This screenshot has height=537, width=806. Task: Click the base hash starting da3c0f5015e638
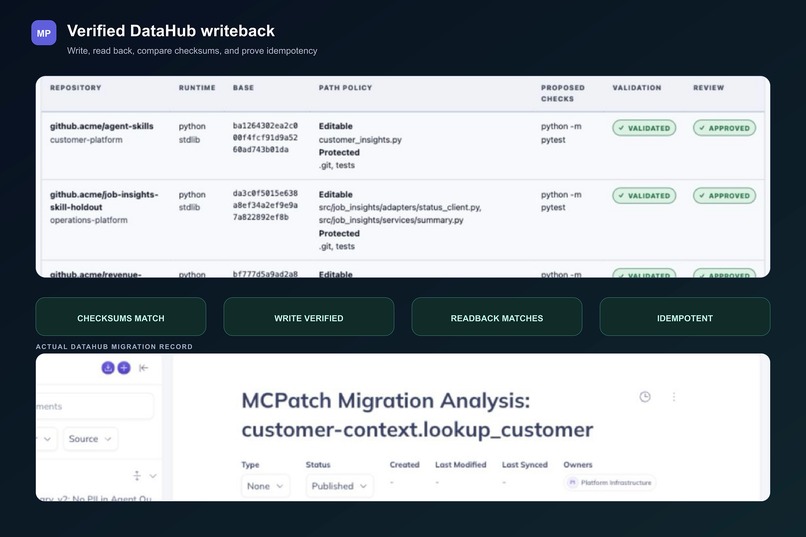point(265,205)
